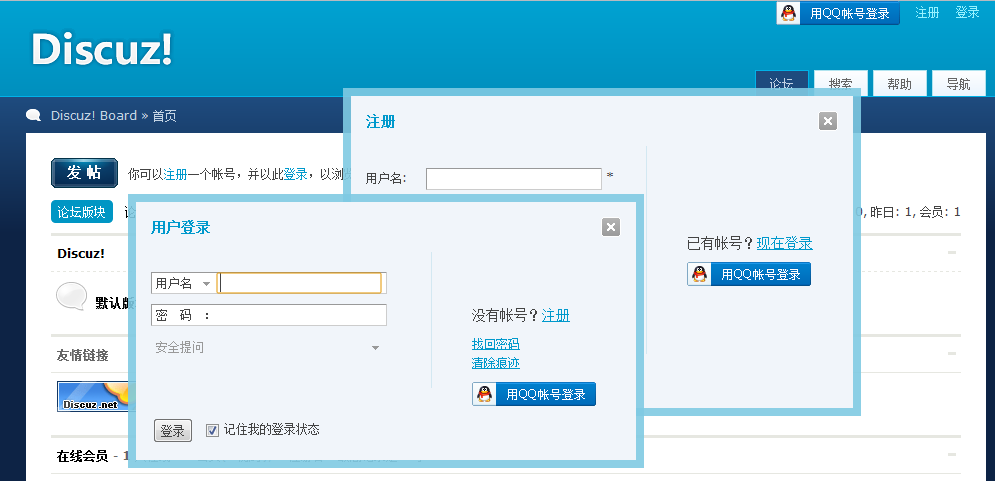This screenshot has width=995, height=481.
Task: Click the 清除痕迹 link
Action: coord(496,363)
